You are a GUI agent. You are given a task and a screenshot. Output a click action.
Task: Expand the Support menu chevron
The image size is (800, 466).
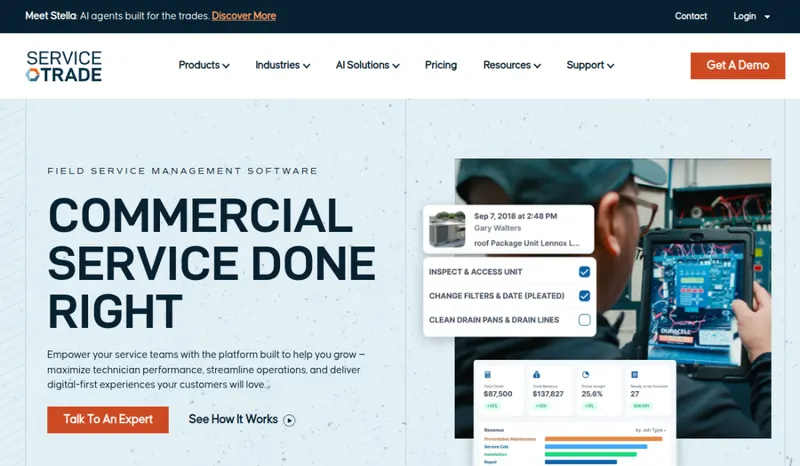pyautogui.click(x=611, y=66)
